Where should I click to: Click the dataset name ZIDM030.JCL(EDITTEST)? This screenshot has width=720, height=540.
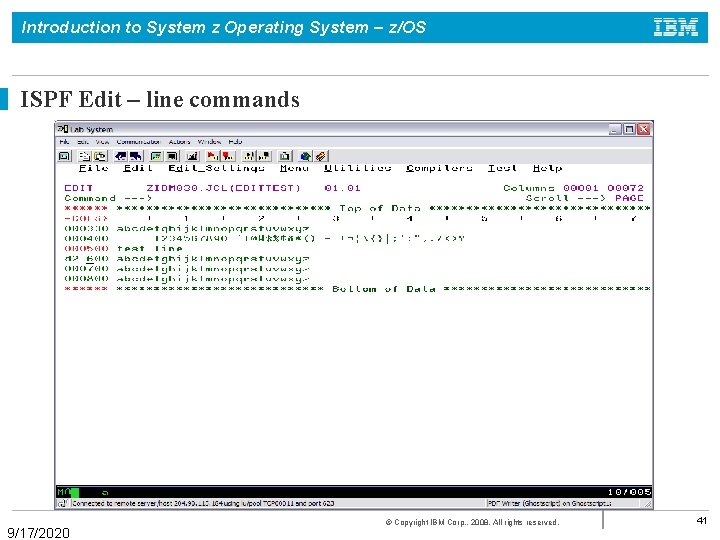[x=223, y=188]
